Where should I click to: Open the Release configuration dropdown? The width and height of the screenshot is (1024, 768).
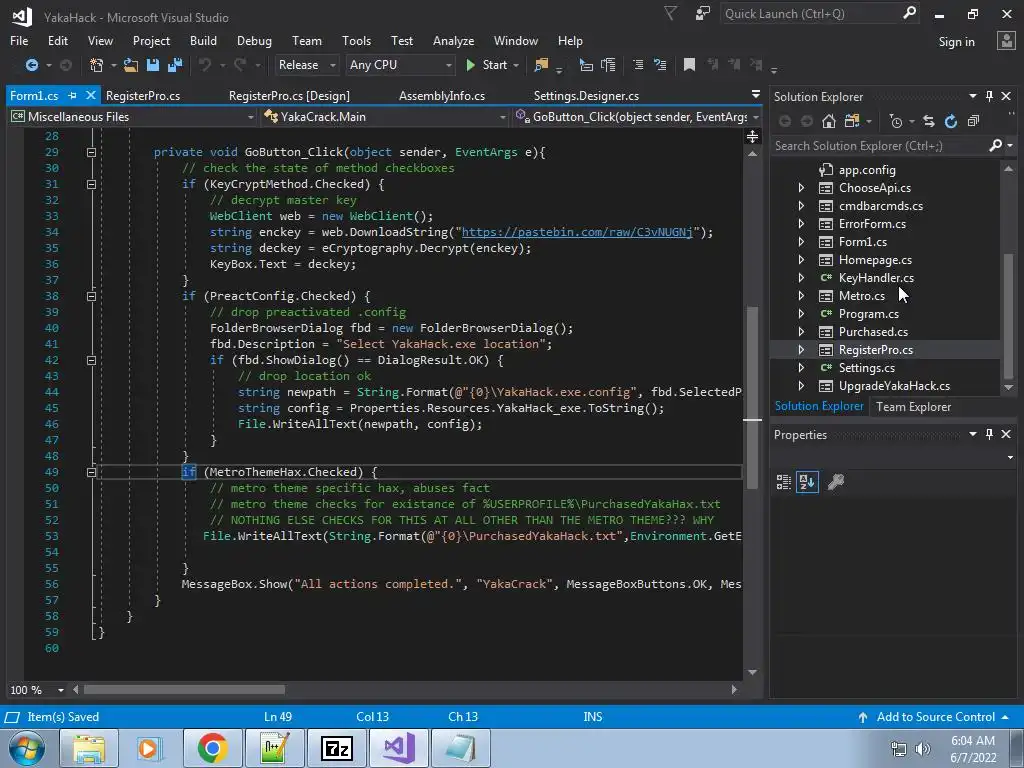click(x=306, y=65)
